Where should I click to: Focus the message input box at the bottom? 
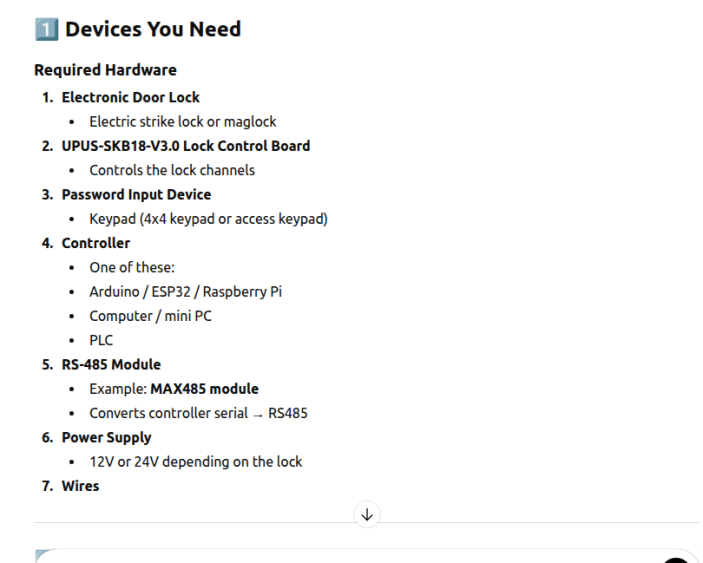click(x=350, y=556)
